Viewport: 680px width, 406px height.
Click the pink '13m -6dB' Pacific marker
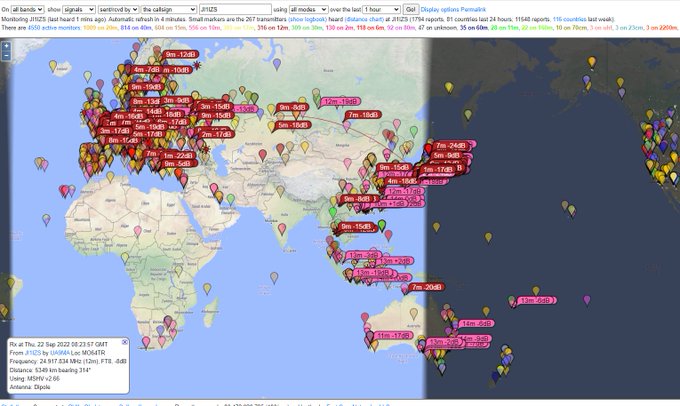(x=537, y=300)
